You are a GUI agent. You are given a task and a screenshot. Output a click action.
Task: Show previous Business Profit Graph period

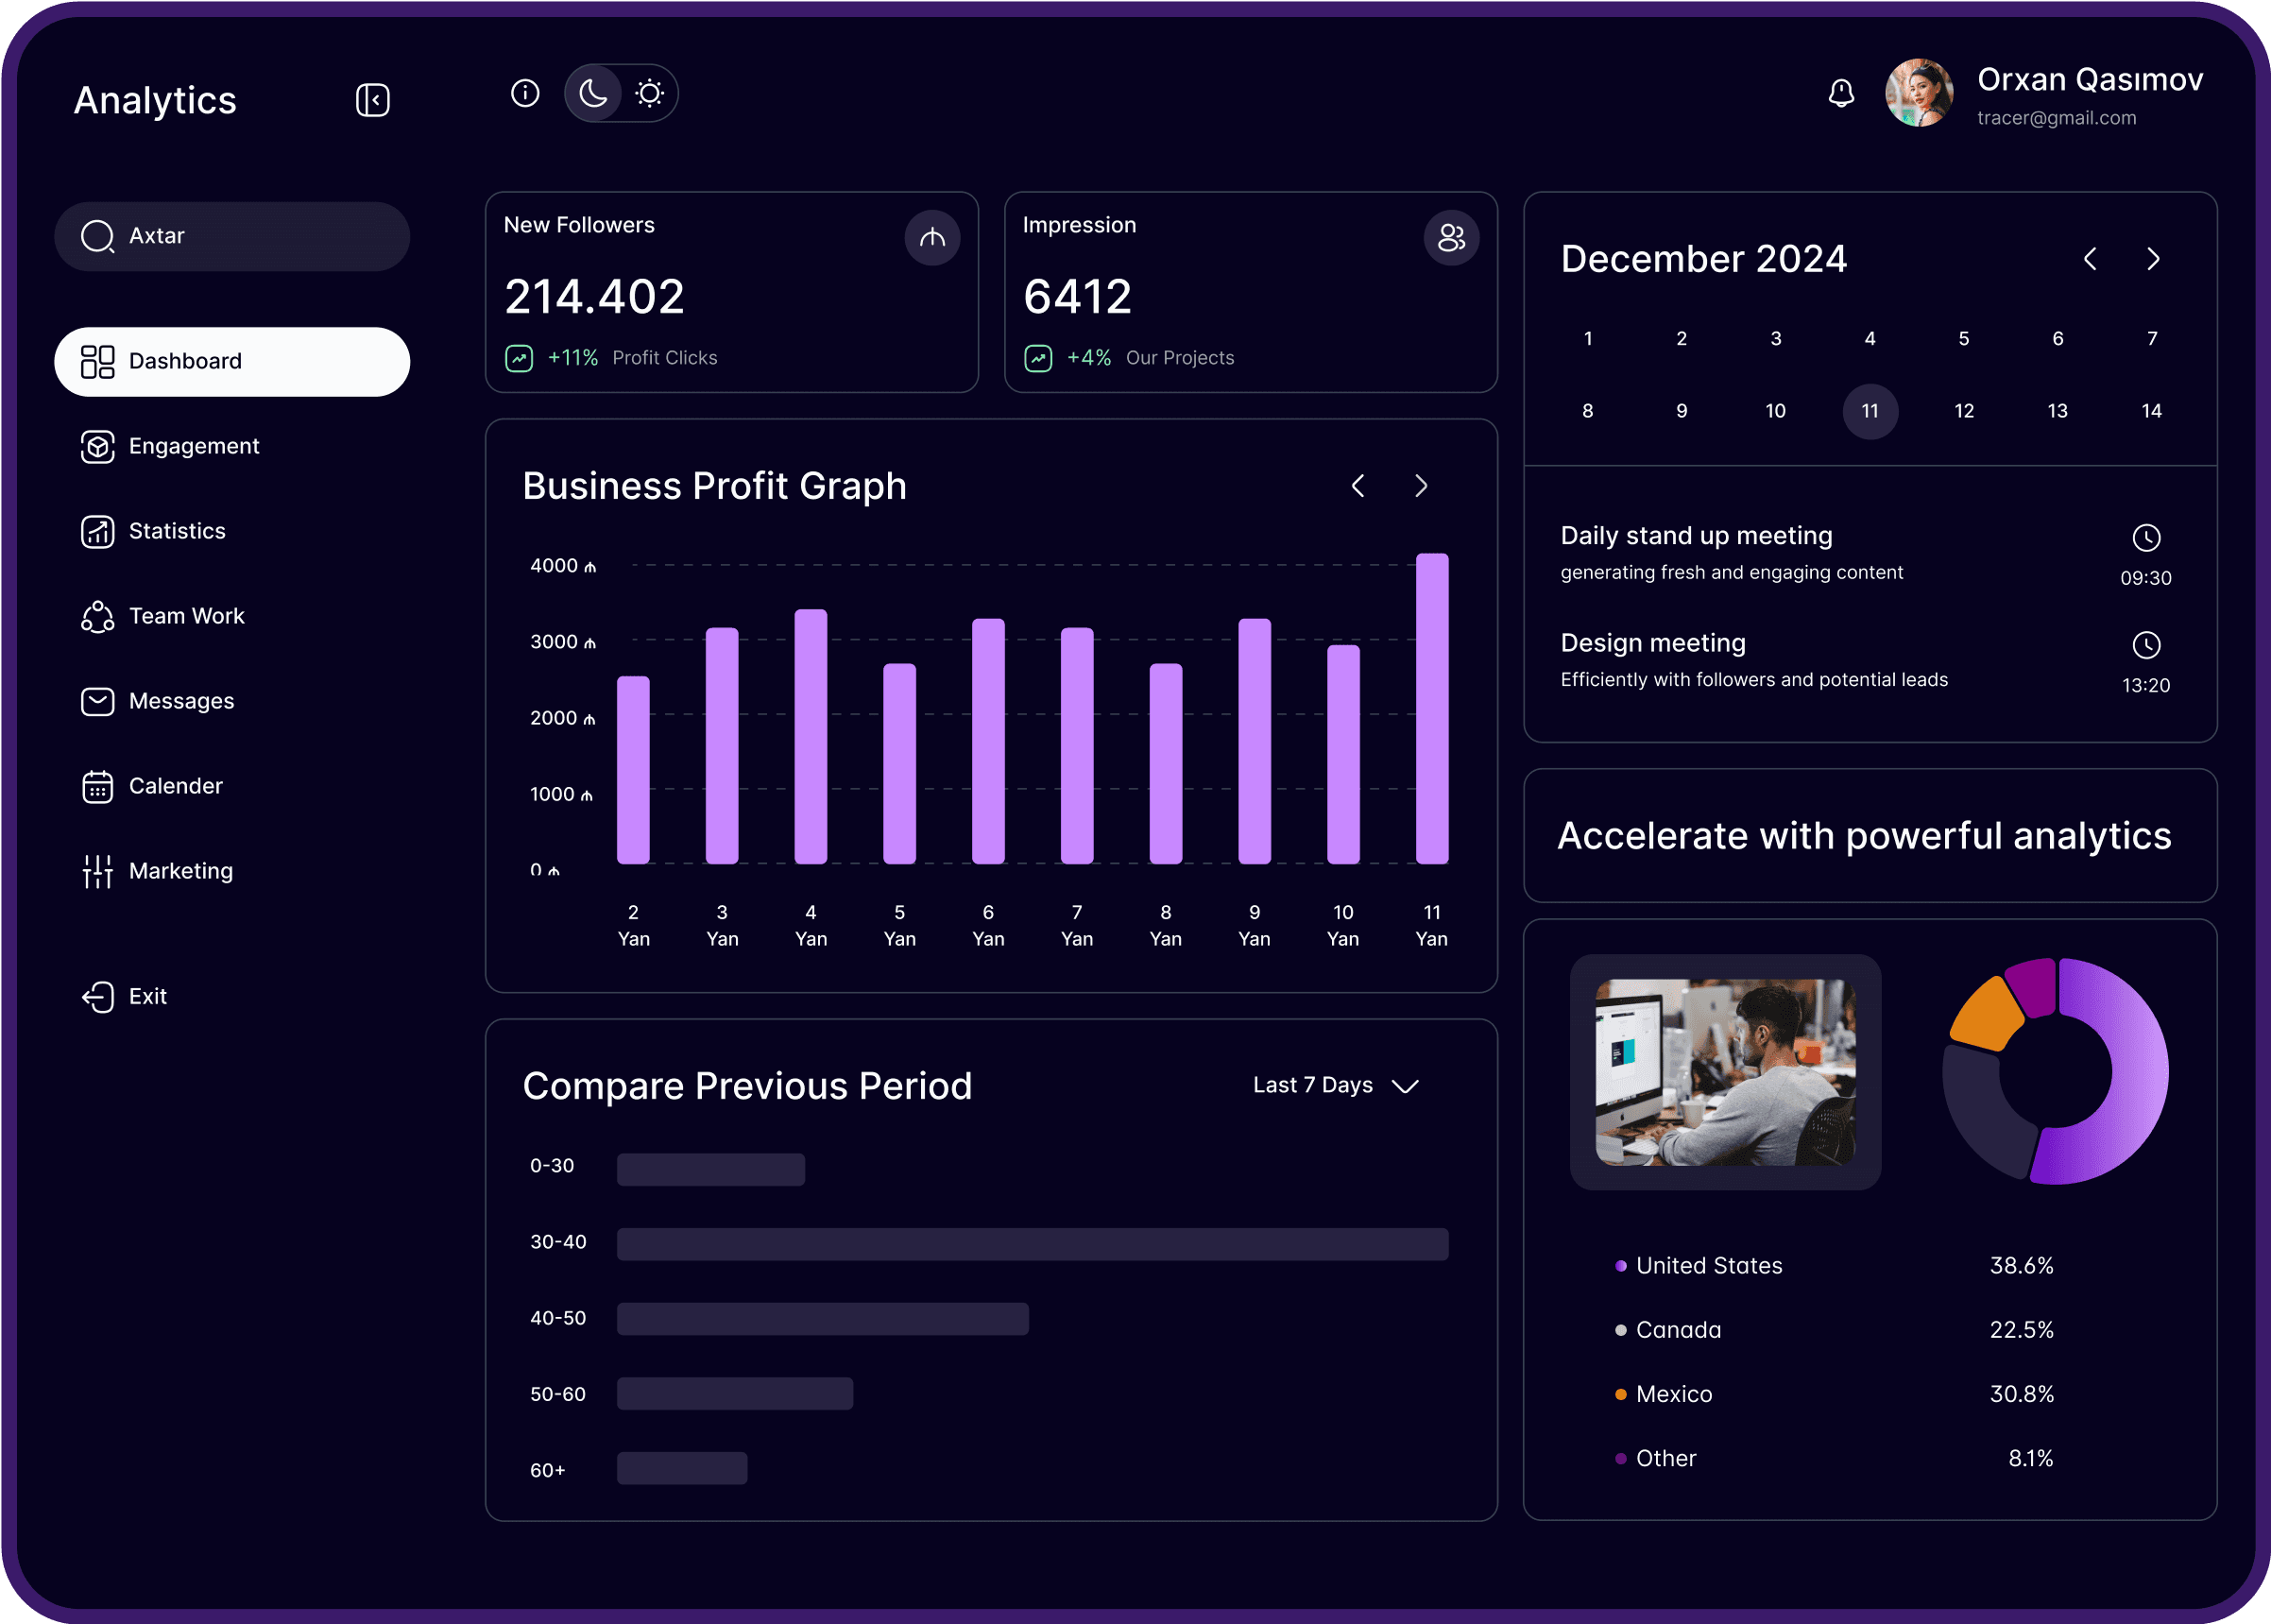pos(1358,486)
